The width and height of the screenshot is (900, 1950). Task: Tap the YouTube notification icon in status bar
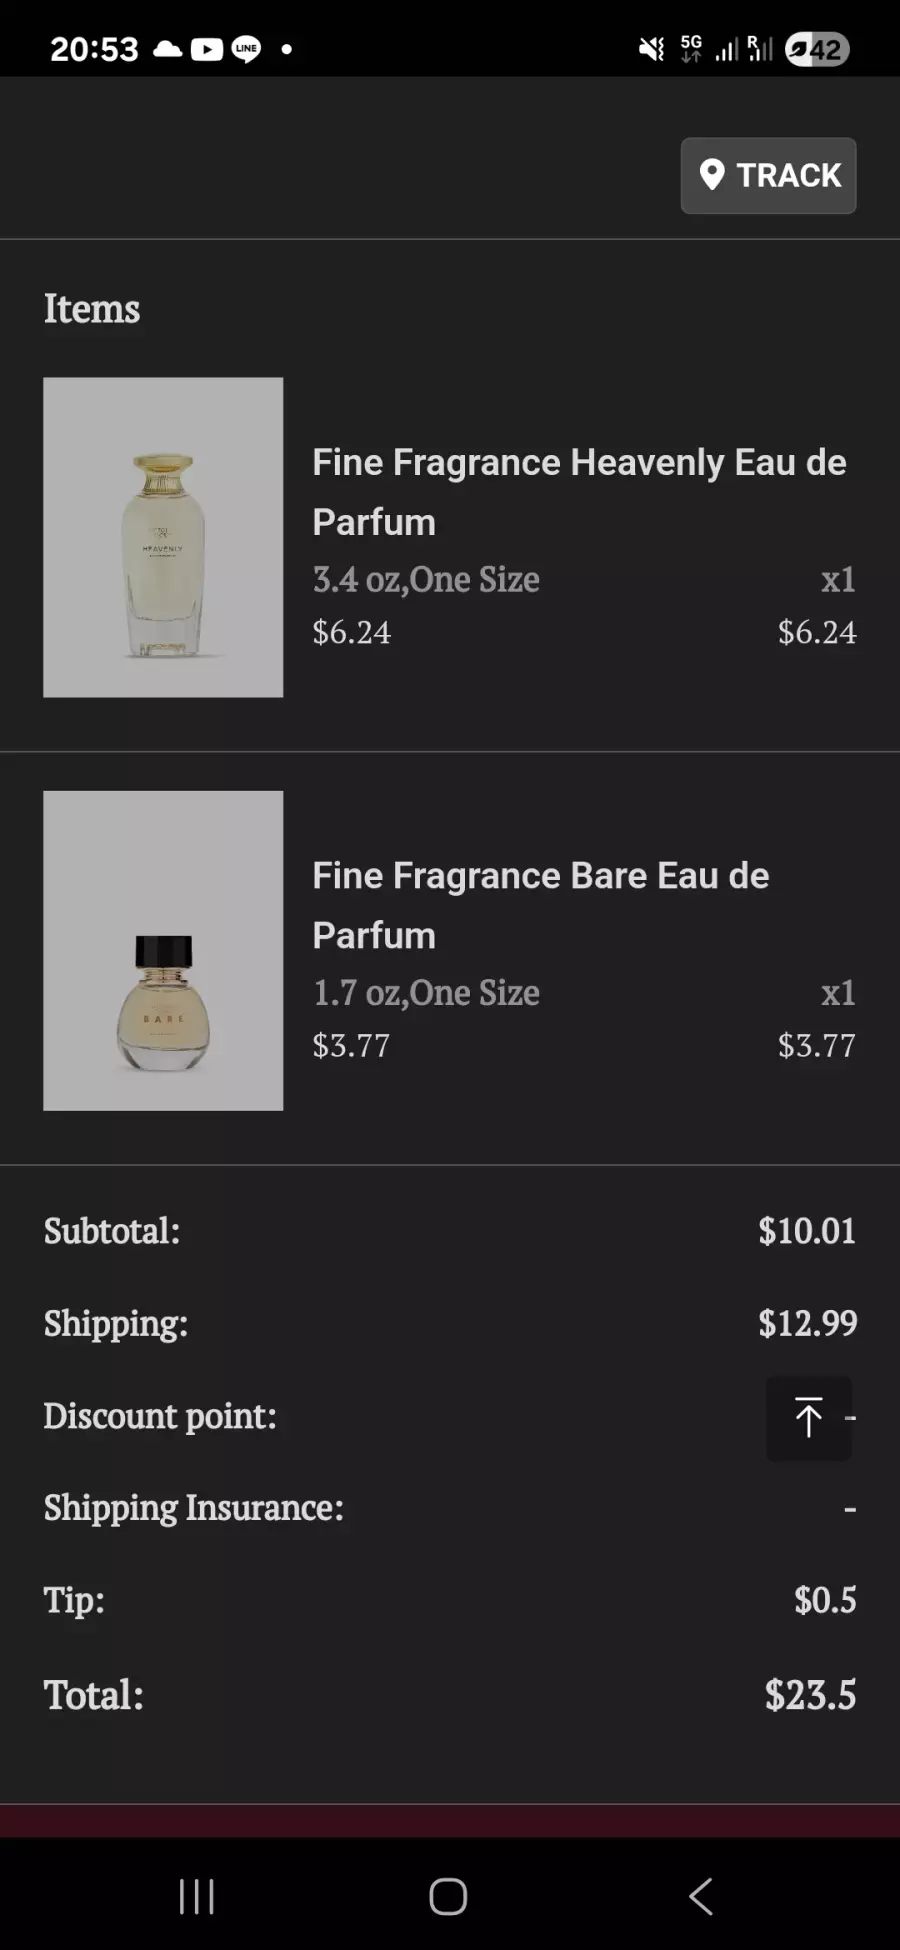pos(206,49)
